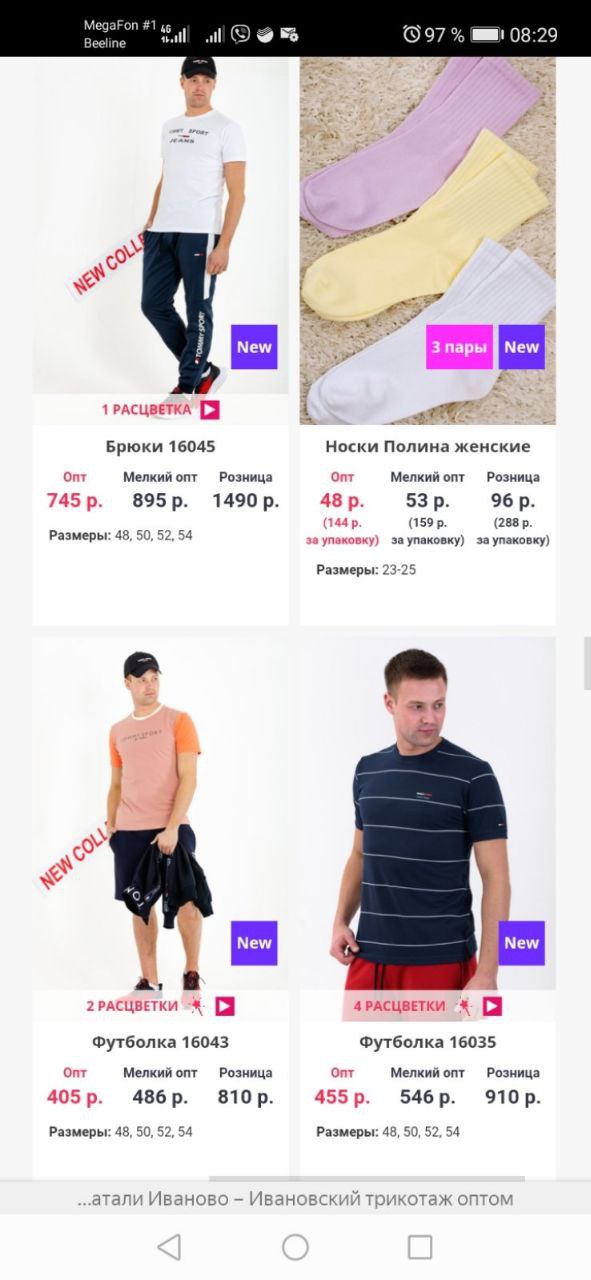This screenshot has height=1280, width=591.
Task: Open the Футболка 16043 product link
Action: click(160, 1042)
